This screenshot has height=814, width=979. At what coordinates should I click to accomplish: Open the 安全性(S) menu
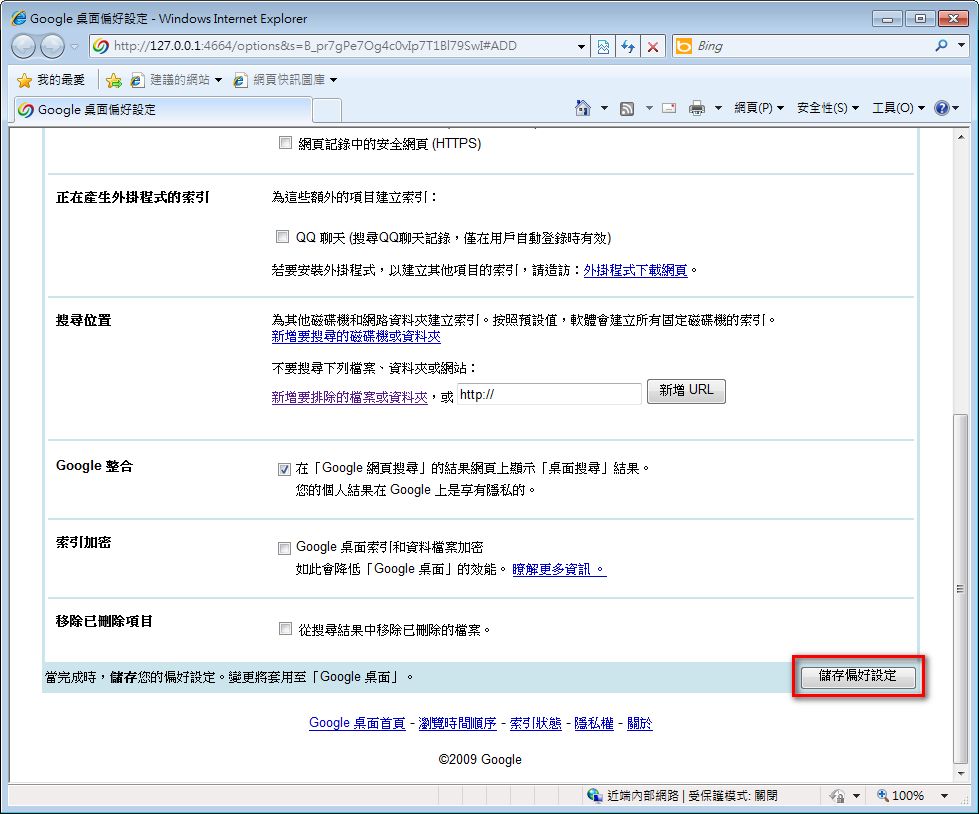pos(828,108)
